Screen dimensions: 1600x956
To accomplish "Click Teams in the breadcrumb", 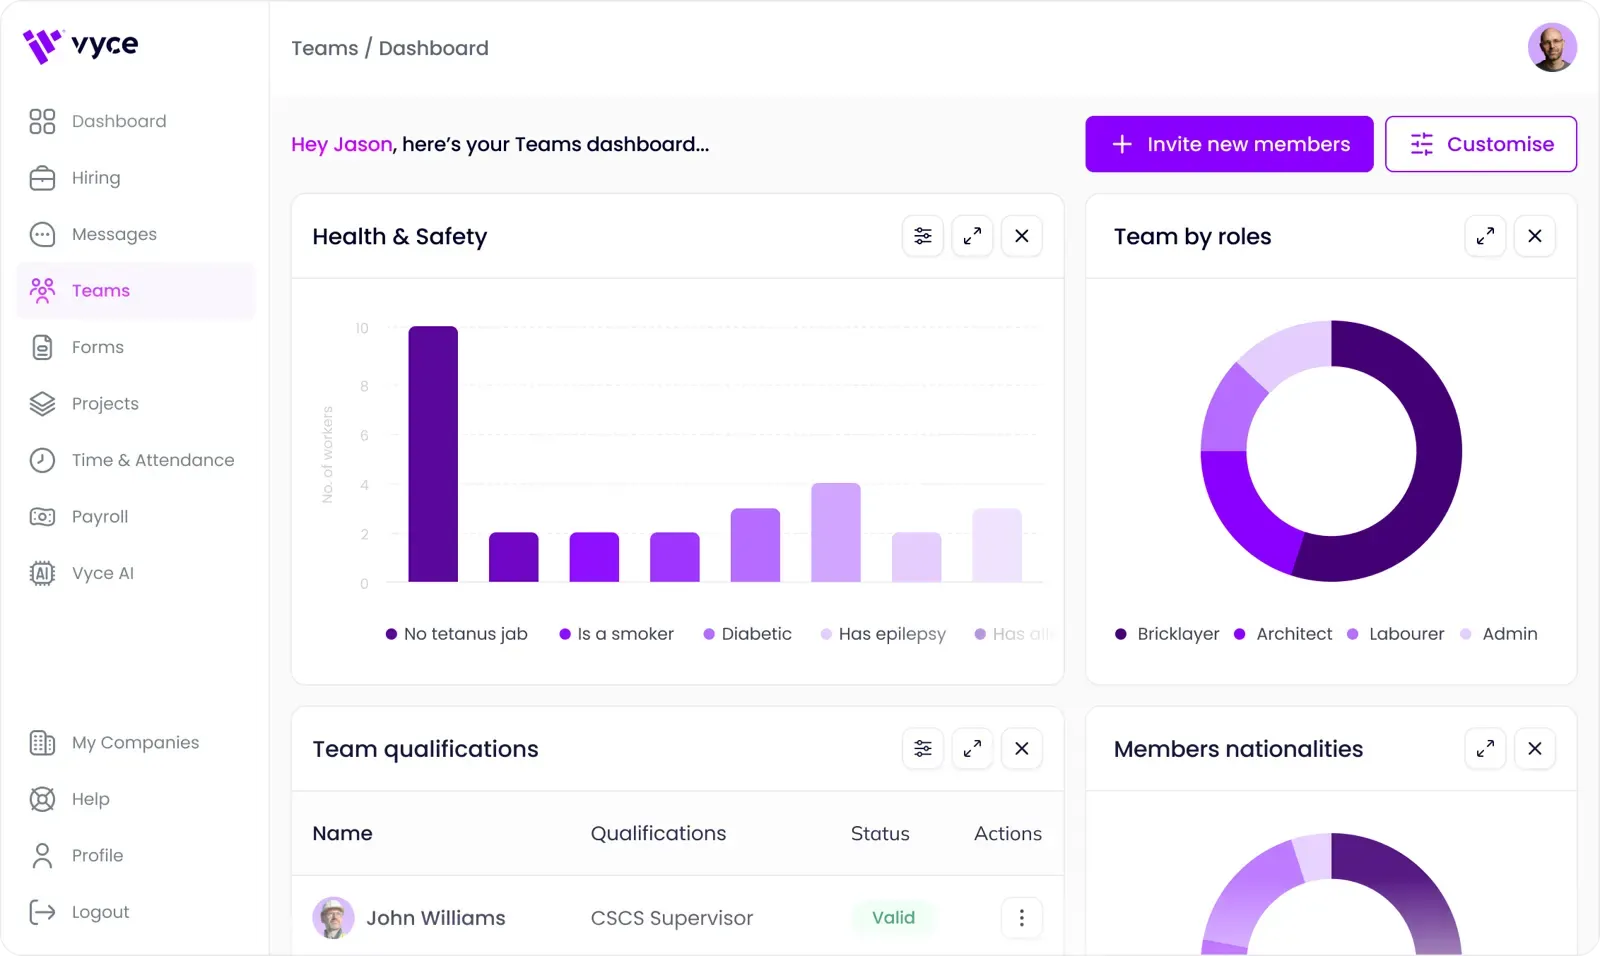I will 324,48.
